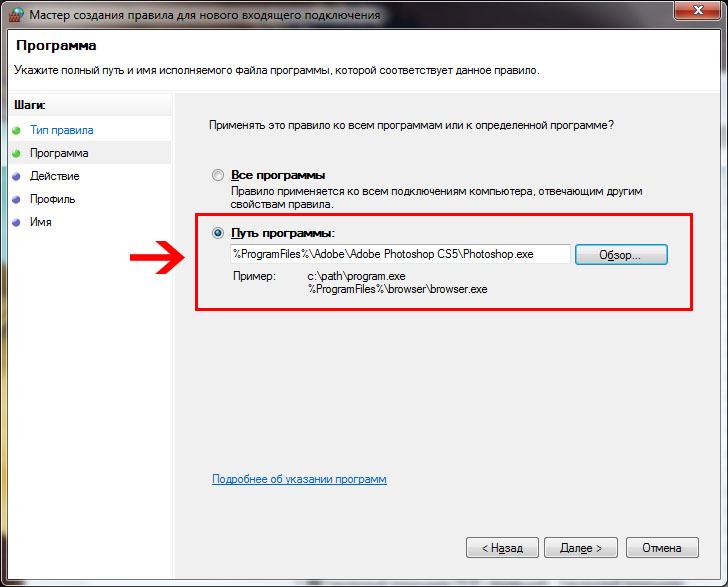Click the blue bullet next to 'Профиль'

coord(16,199)
